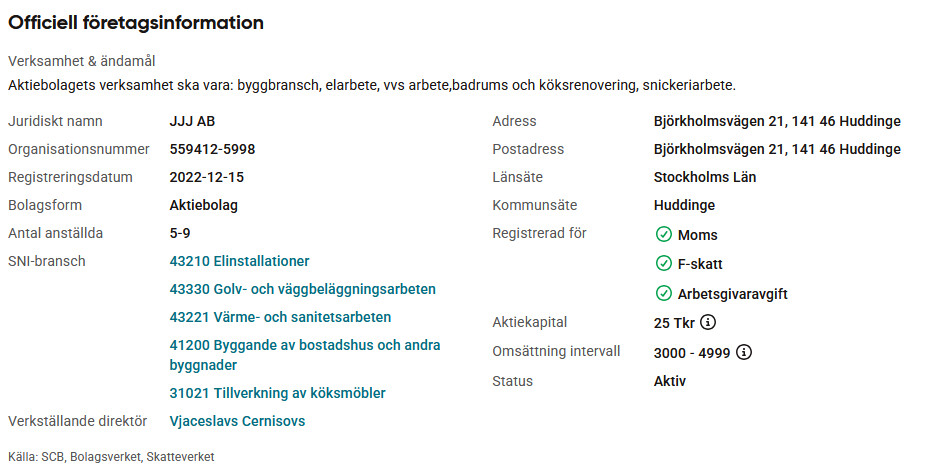Click the green checkmark beside Moms

point(663,235)
